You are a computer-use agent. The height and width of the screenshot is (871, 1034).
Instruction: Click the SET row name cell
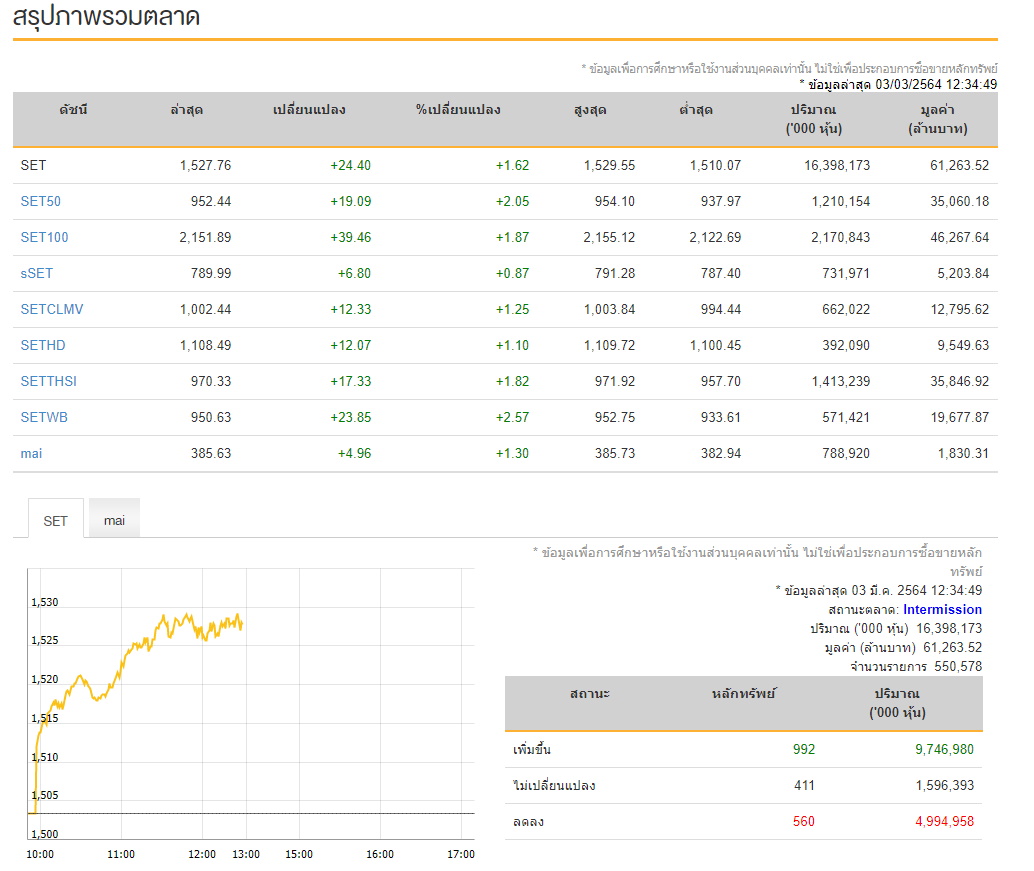point(33,165)
